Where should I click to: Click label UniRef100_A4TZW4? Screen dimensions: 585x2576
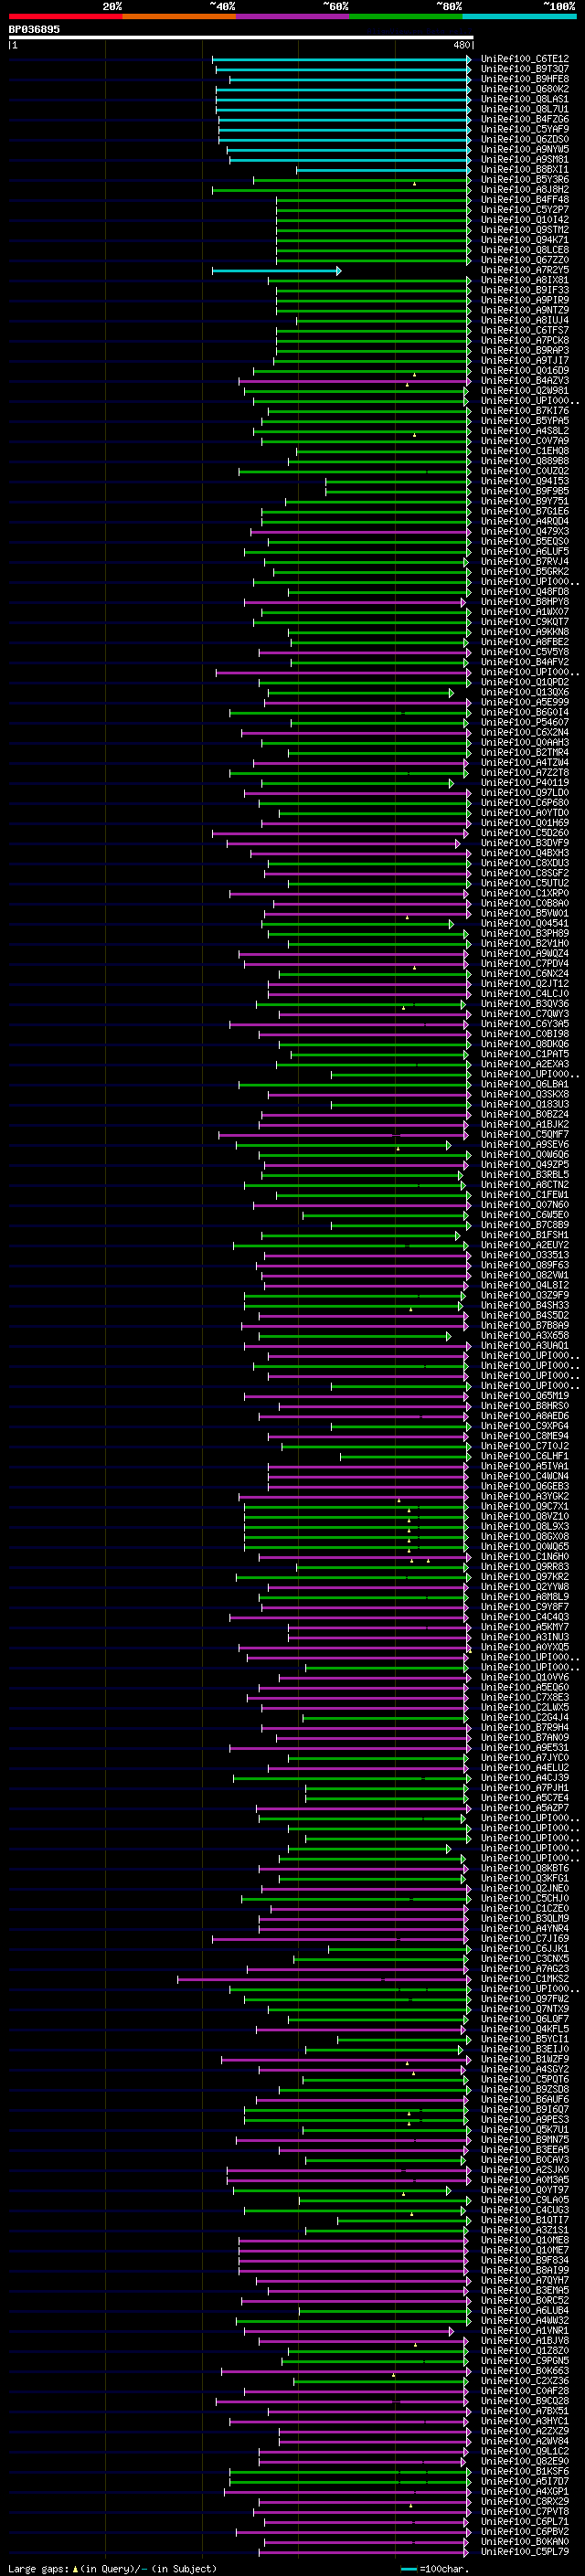[x=524, y=762]
